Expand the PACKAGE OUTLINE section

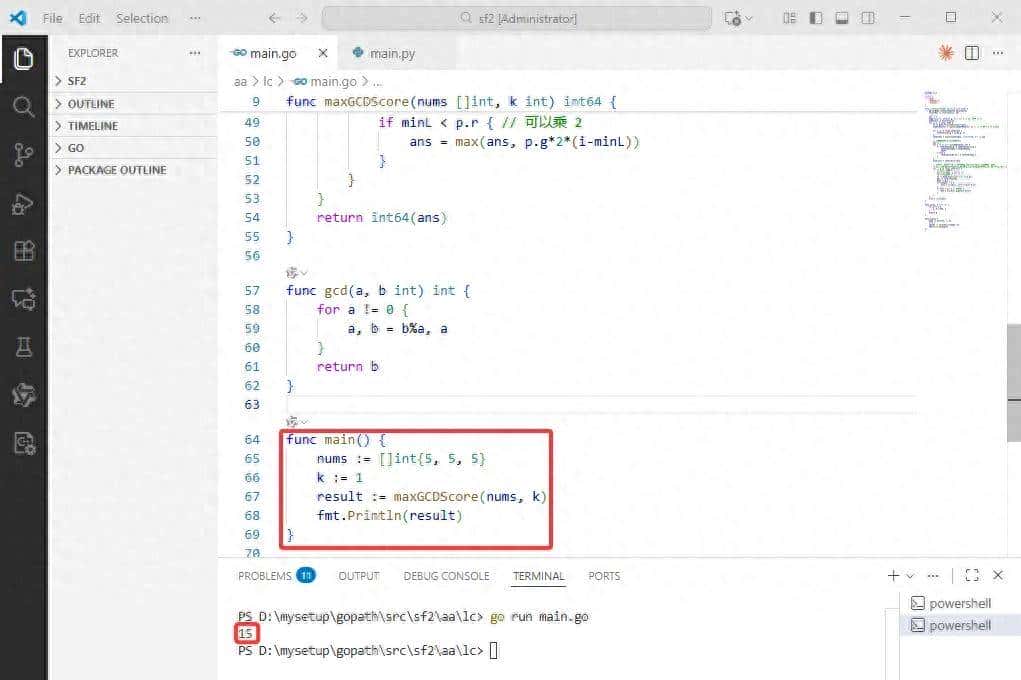point(116,170)
